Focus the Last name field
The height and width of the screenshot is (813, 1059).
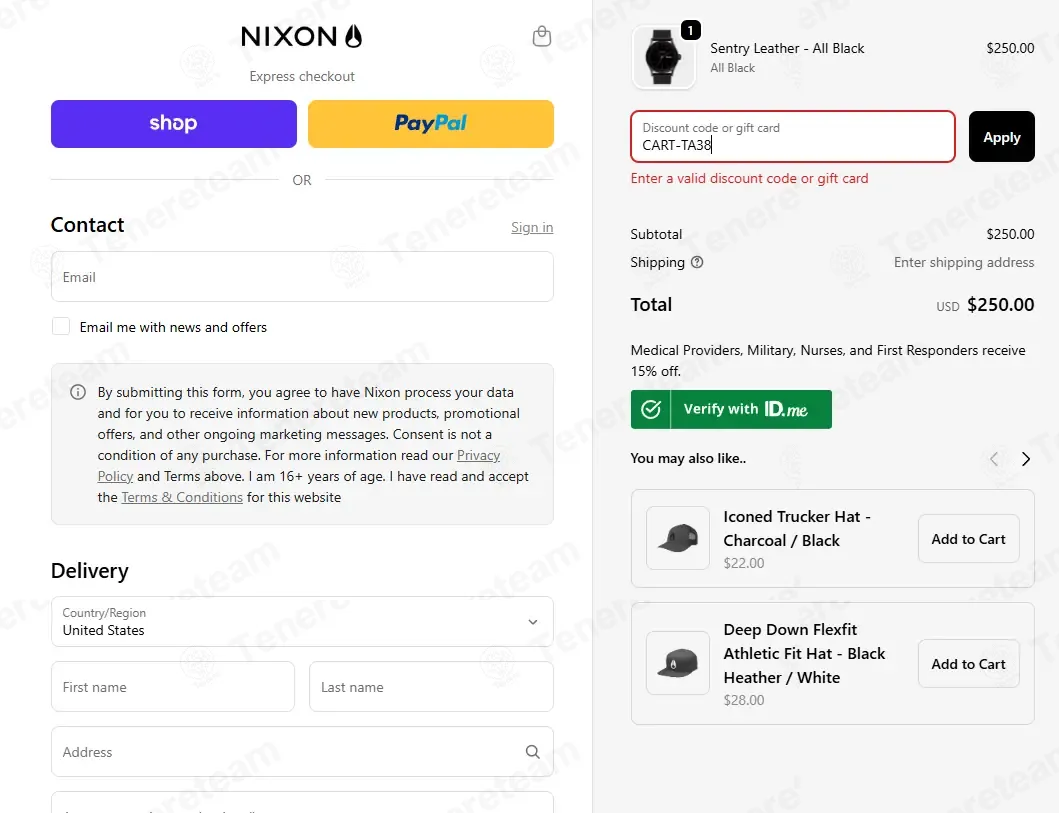pos(431,687)
